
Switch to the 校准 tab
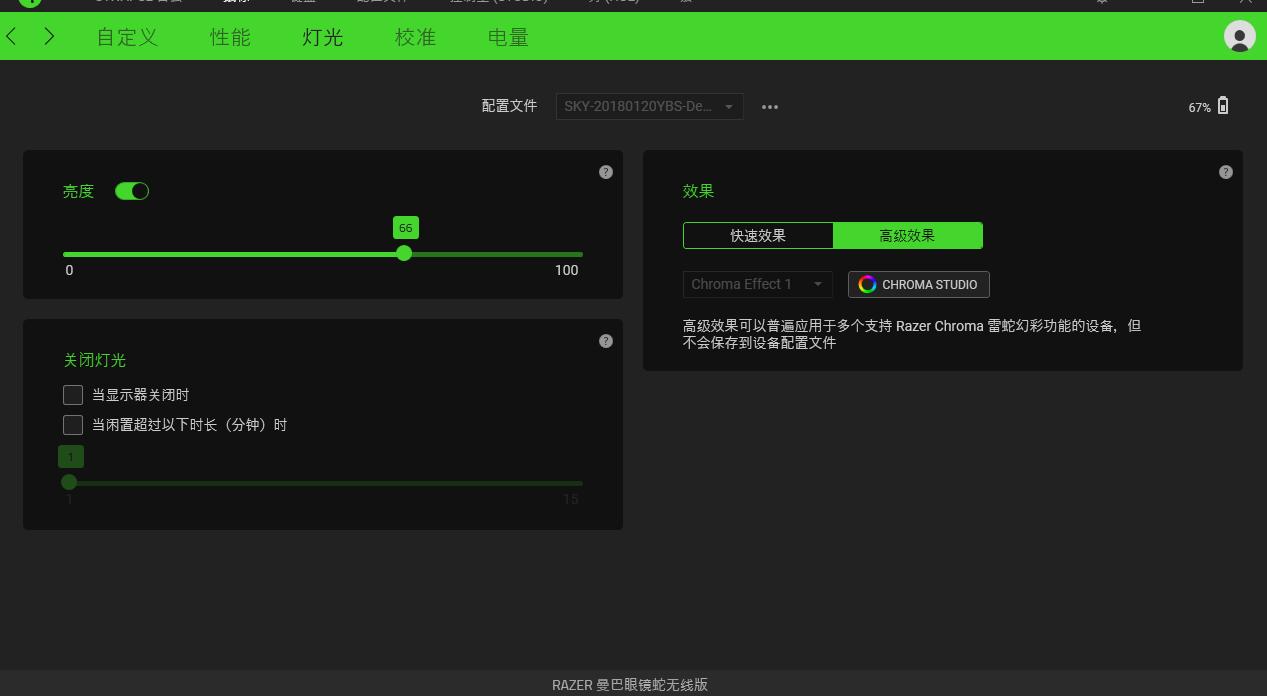coord(414,37)
